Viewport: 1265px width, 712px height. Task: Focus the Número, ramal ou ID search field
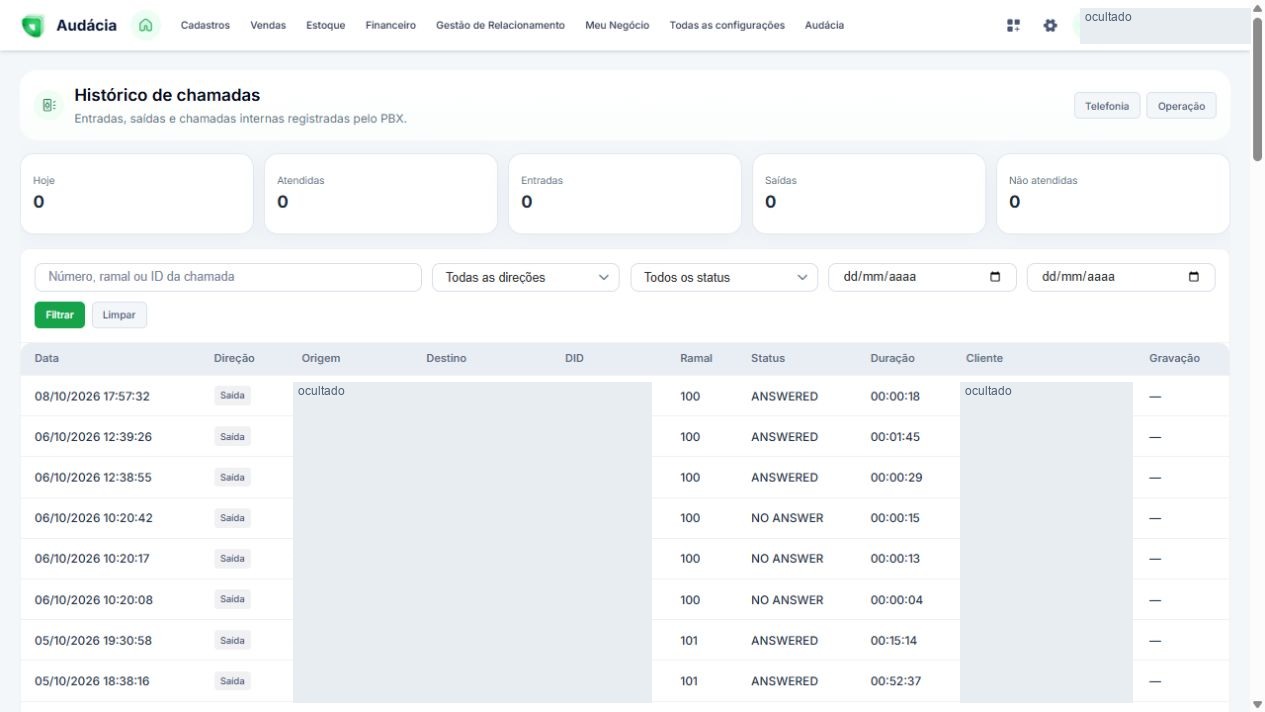[x=228, y=277]
